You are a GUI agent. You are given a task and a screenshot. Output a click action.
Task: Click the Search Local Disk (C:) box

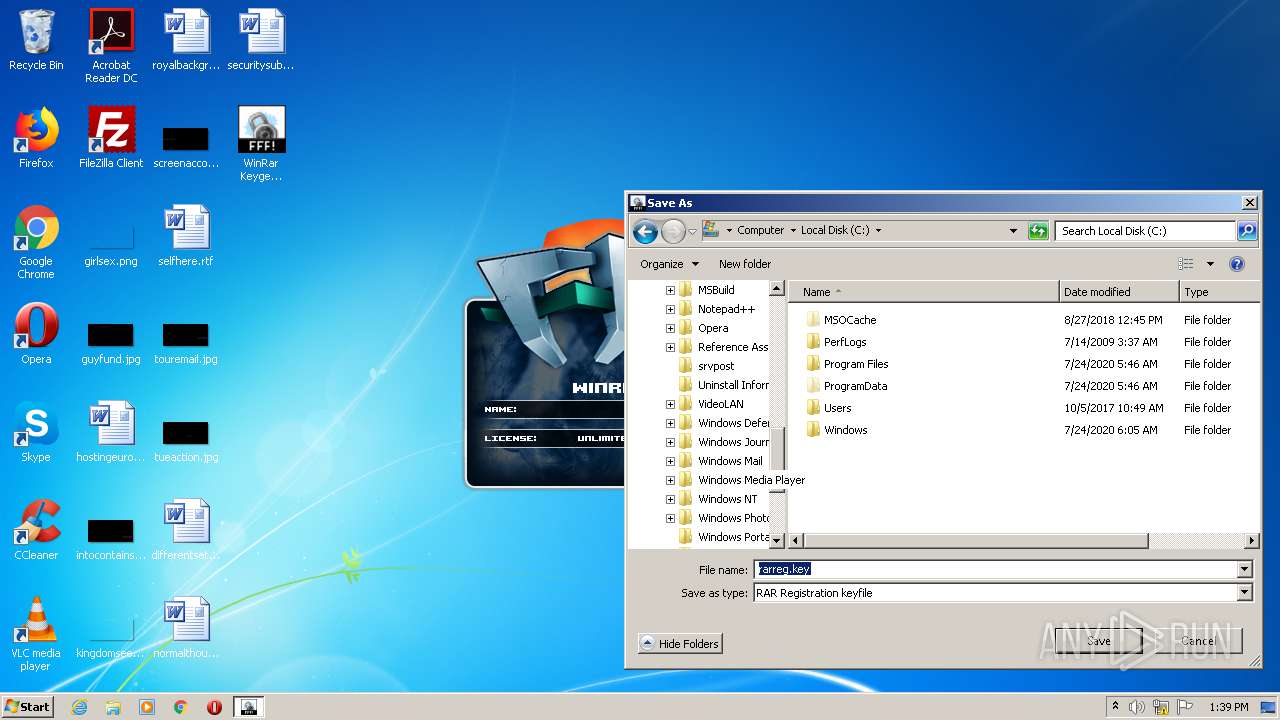click(1145, 231)
